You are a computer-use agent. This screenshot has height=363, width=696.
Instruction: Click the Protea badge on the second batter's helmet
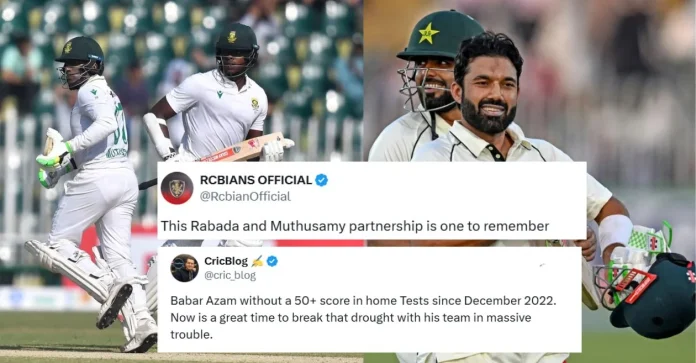(x=232, y=37)
